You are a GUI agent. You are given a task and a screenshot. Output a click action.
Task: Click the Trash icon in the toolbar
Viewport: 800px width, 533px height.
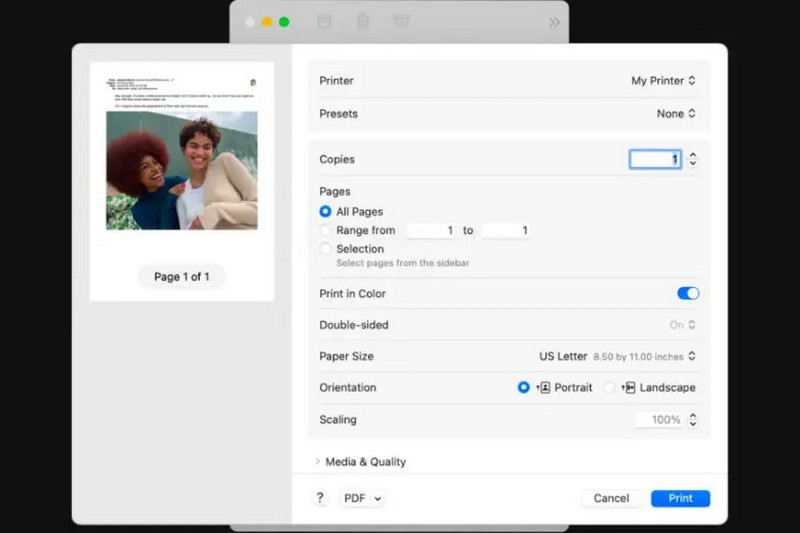363,21
